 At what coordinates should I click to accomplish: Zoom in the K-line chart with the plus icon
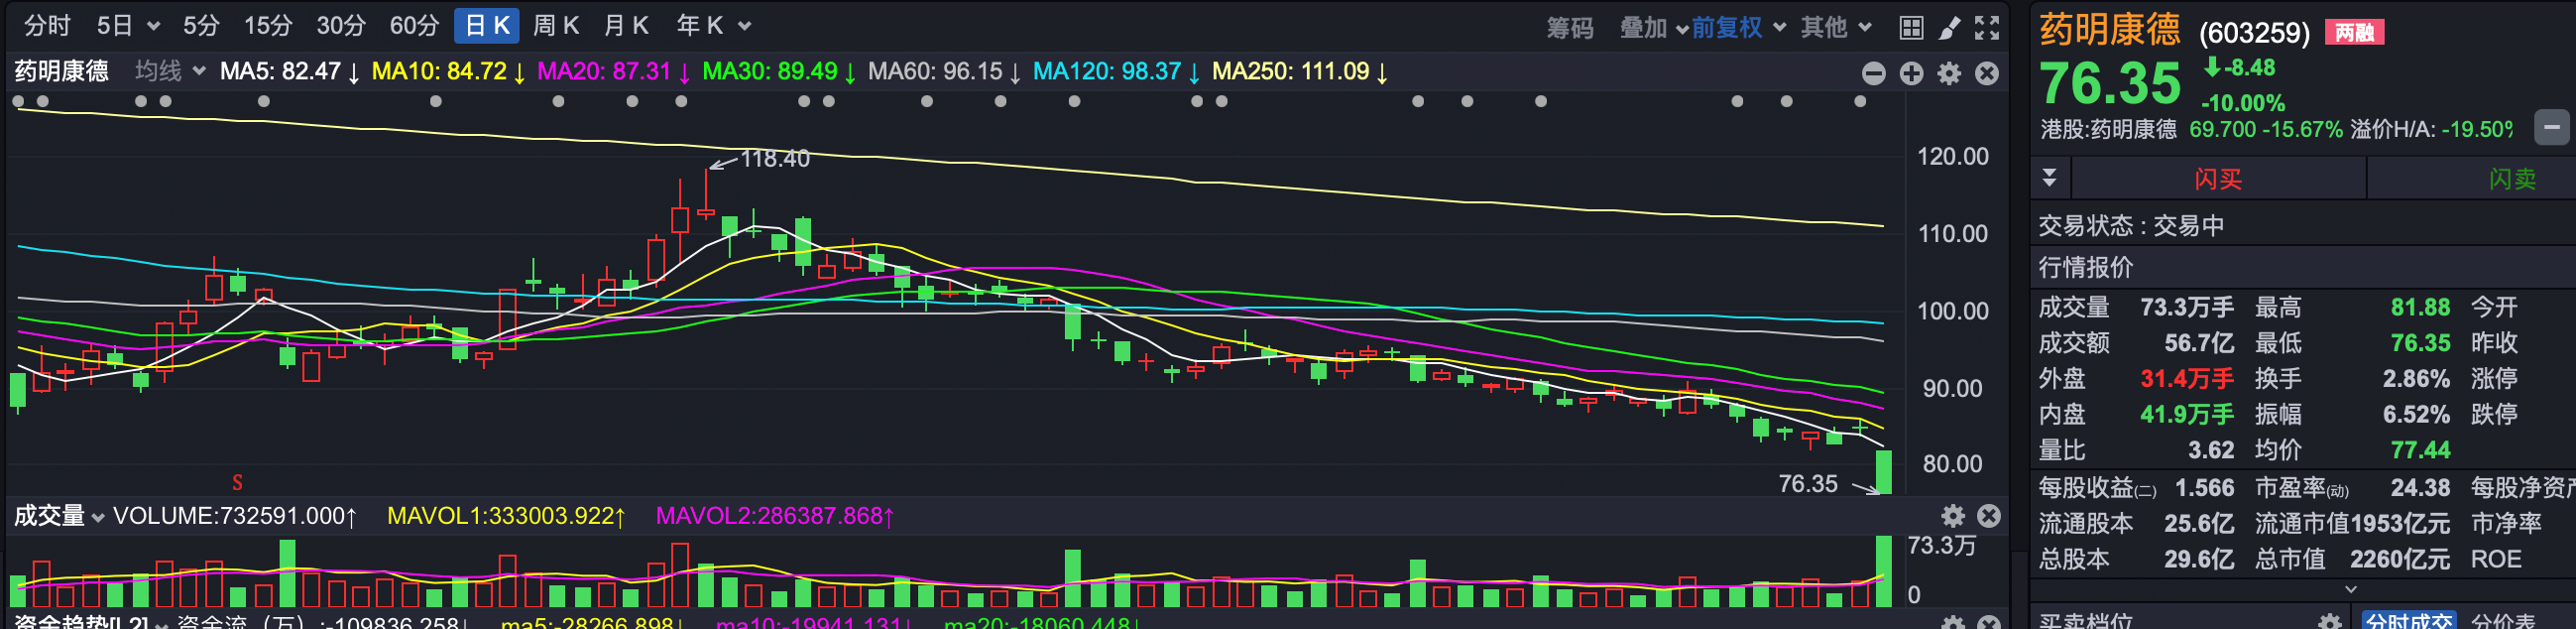(1911, 73)
